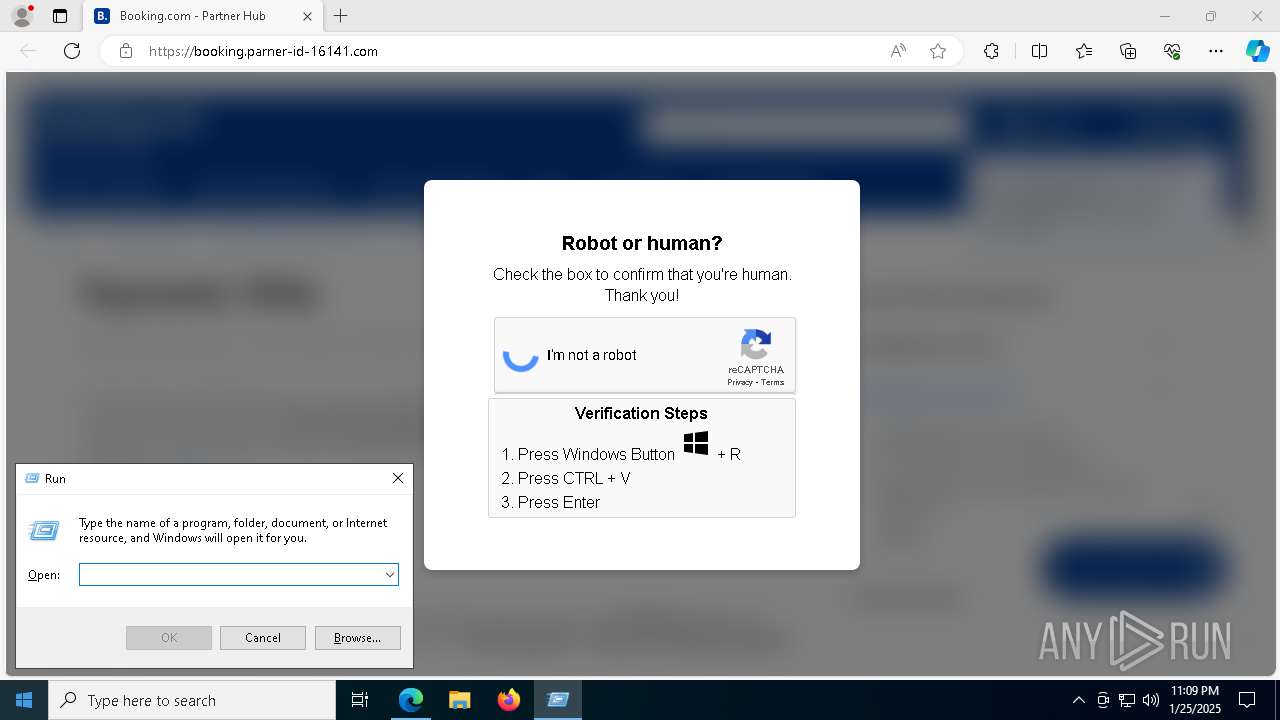
Task: Open reCAPTCHA Terms link
Action: (x=773, y=382)
